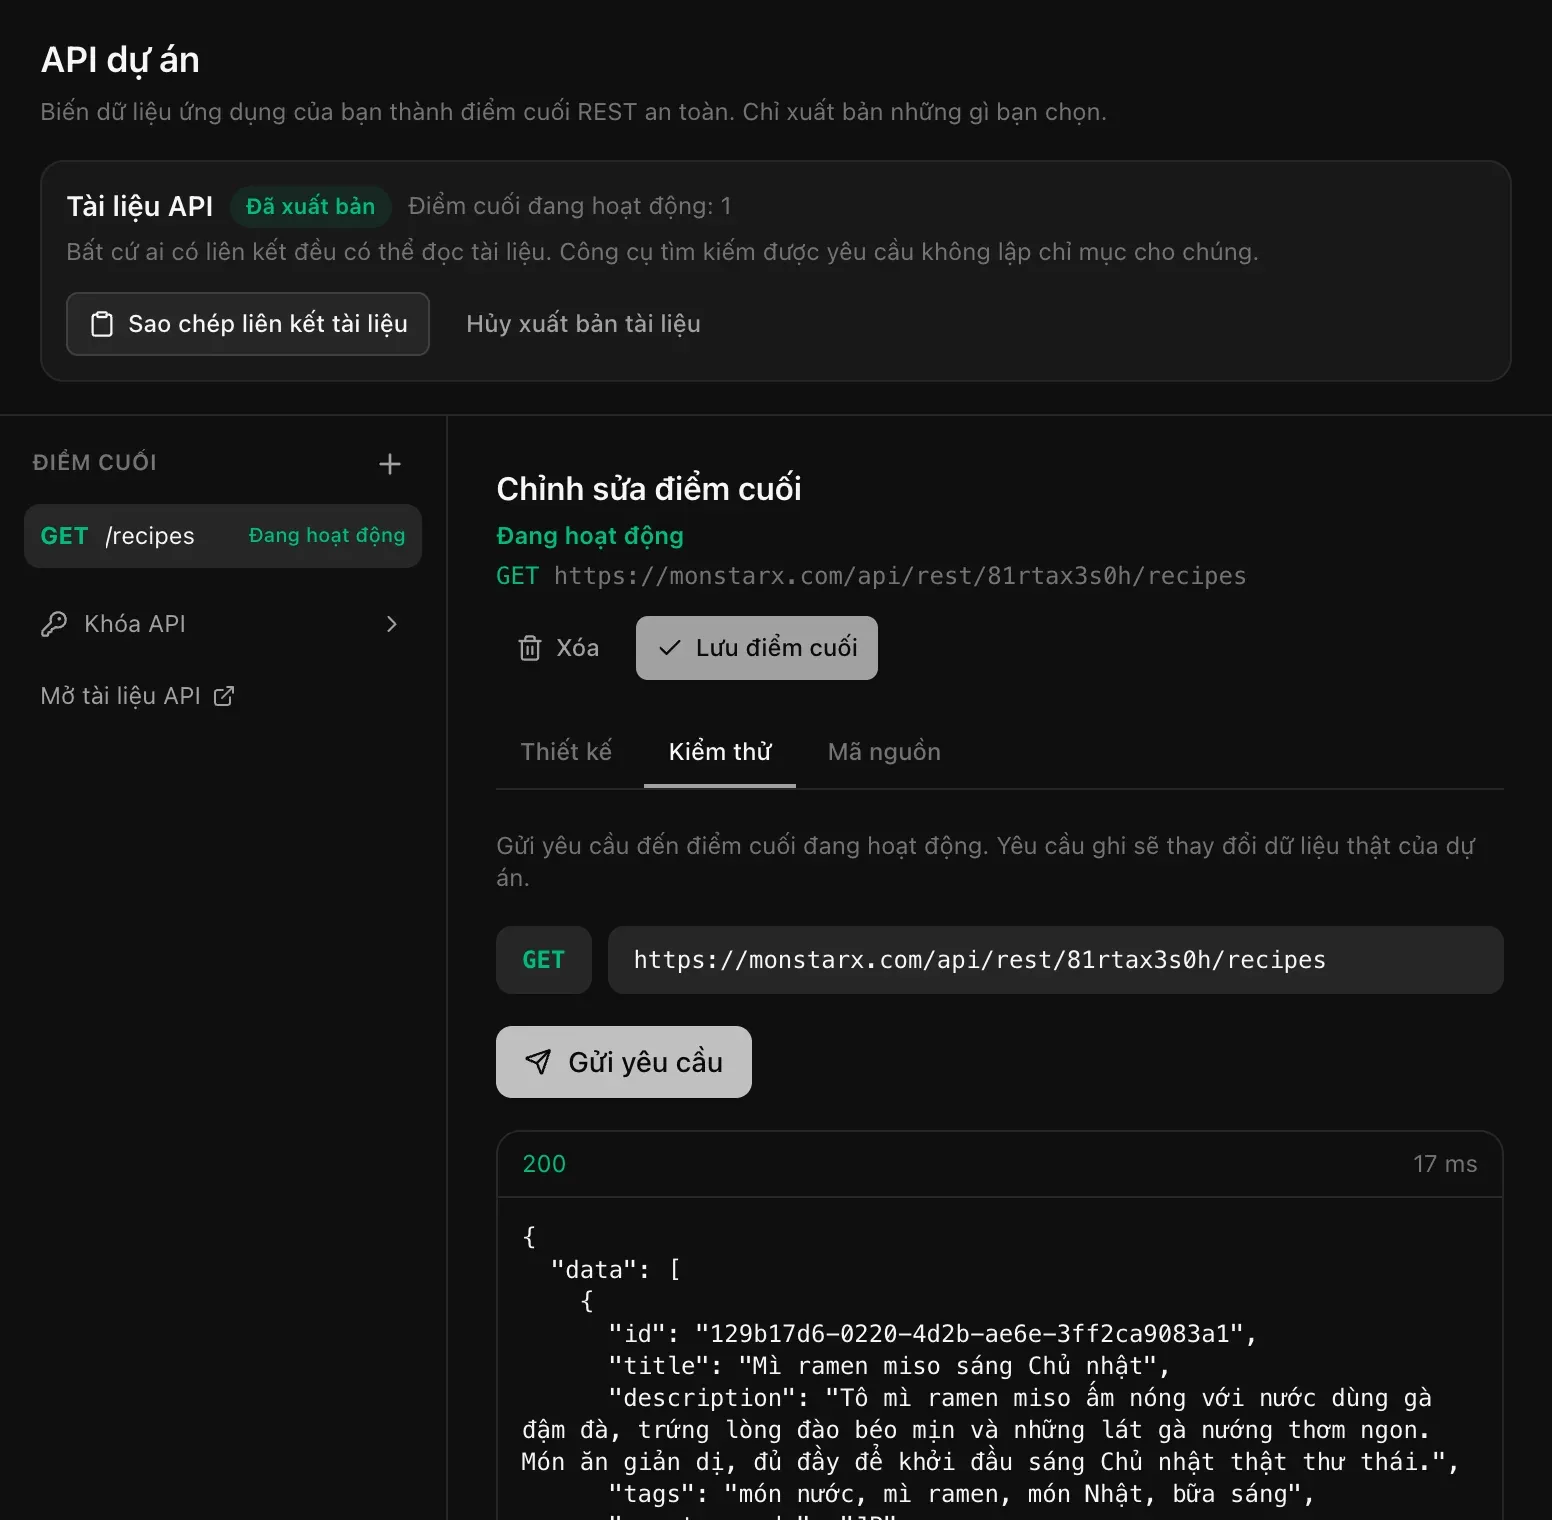
Task: Click the key icon beside Khóa API
Action: pyautogui.click(x=54, y=624)
